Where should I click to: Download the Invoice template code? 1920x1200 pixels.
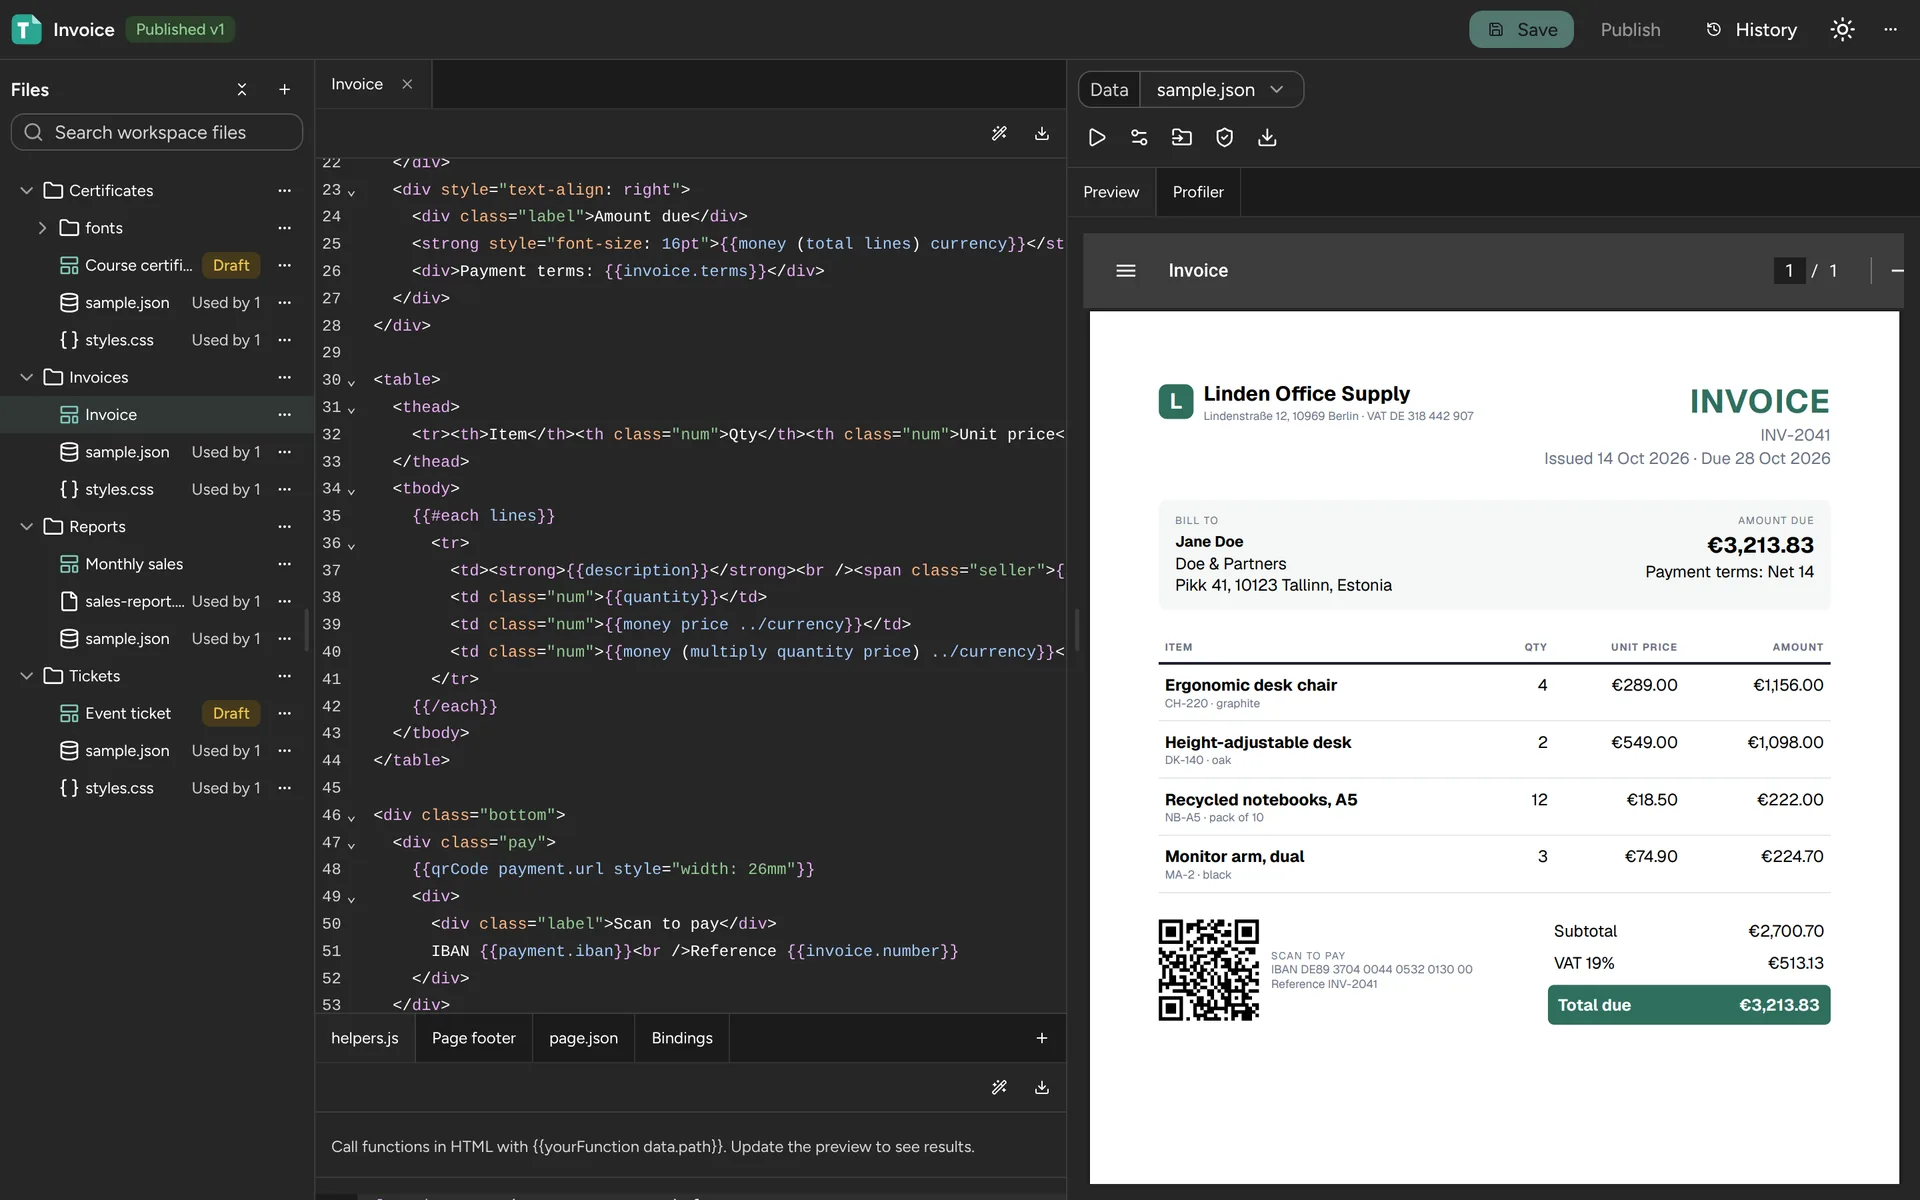tap(1042, 133)
